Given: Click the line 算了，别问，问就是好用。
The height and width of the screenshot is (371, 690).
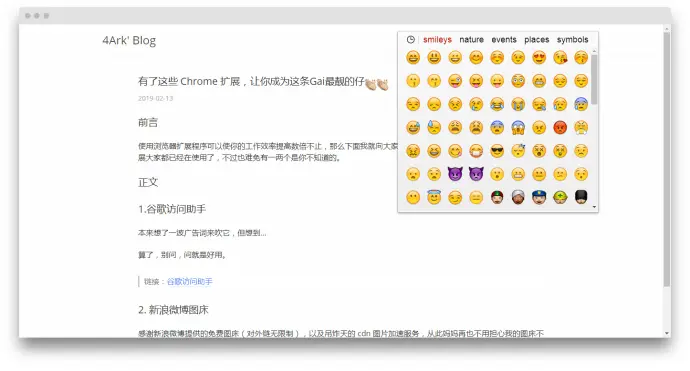Looking at the screenshot, I should [x=182, y=254].
